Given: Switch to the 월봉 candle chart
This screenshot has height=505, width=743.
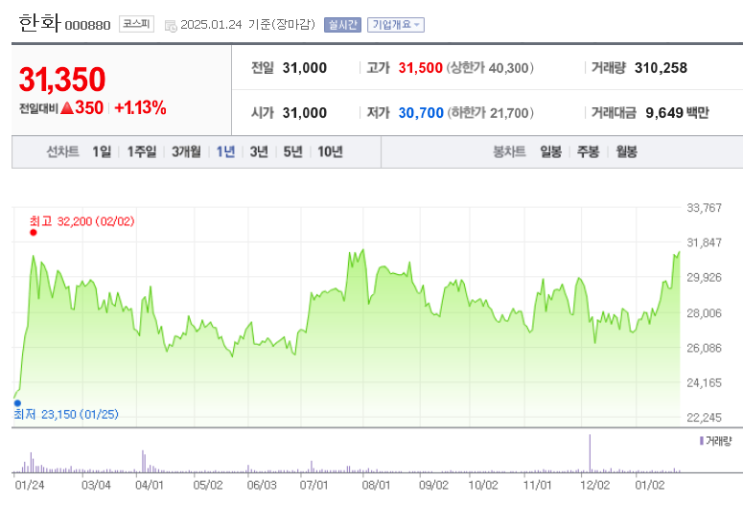Looking at the screenshot, I should pos(626,152).
